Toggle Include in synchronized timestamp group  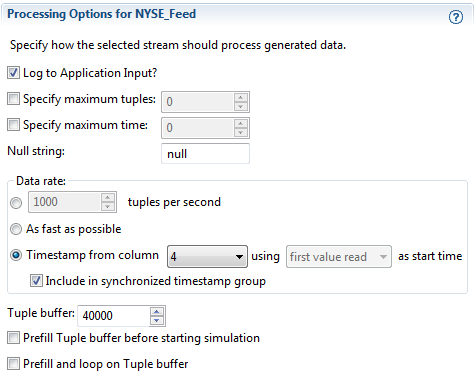36,281
